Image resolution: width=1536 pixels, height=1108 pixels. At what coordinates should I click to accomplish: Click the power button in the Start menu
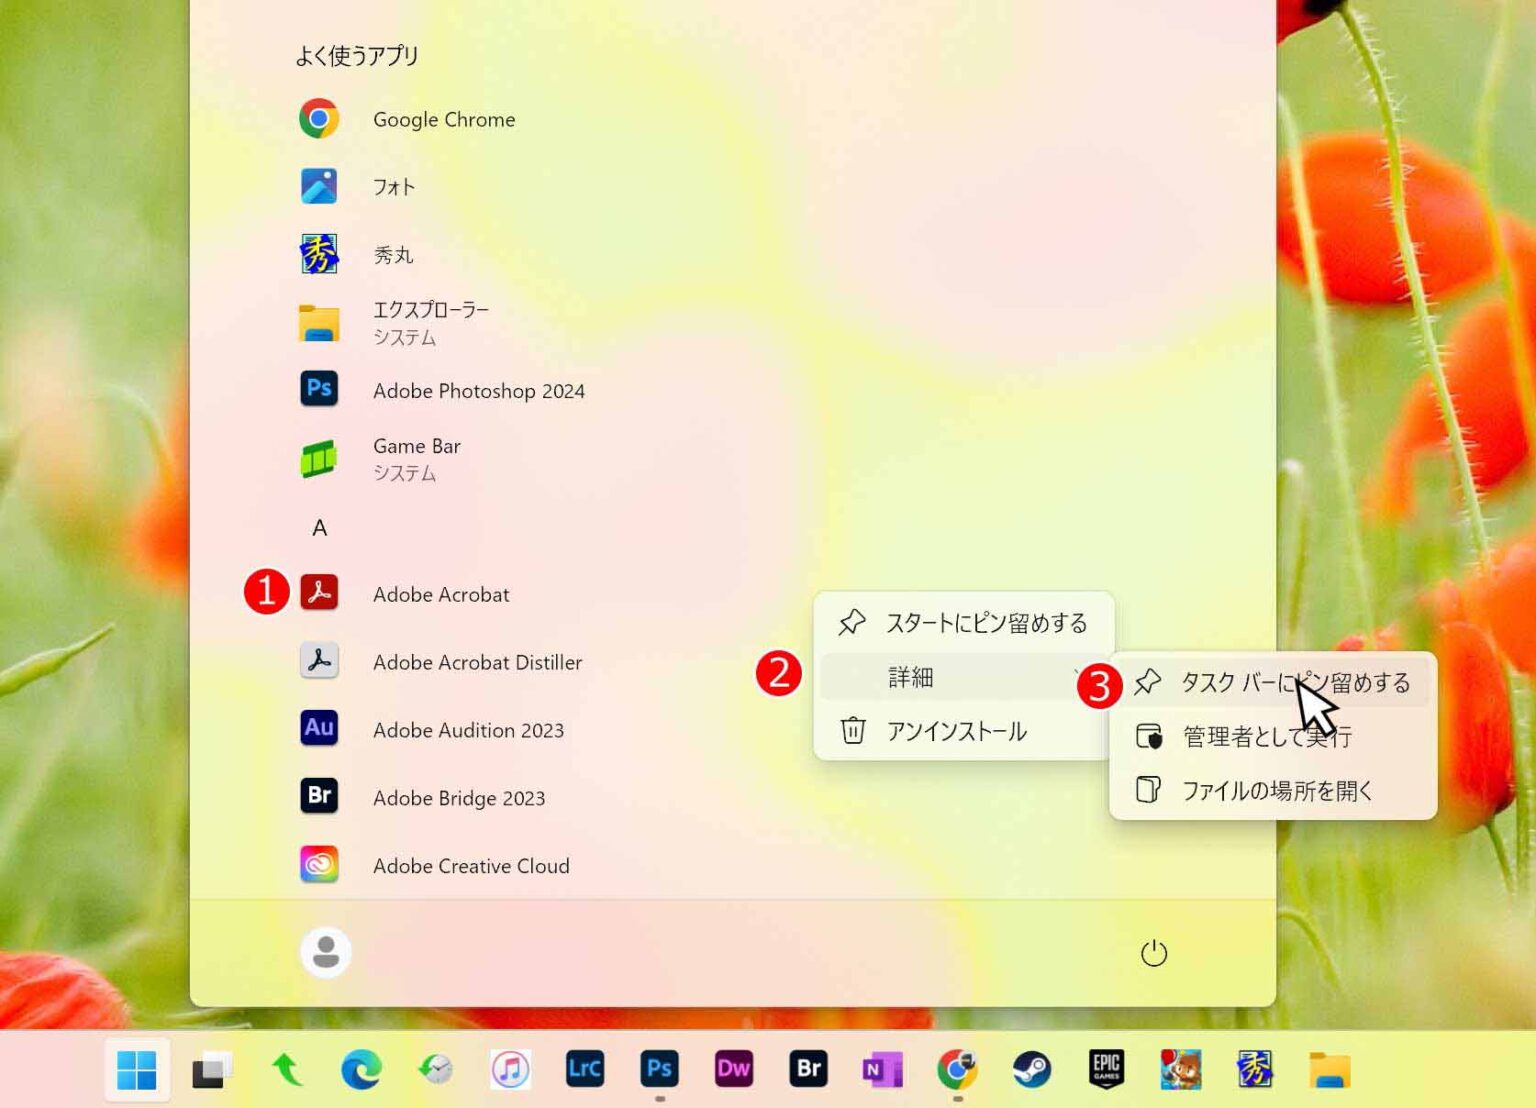[x=1153, y=953]
